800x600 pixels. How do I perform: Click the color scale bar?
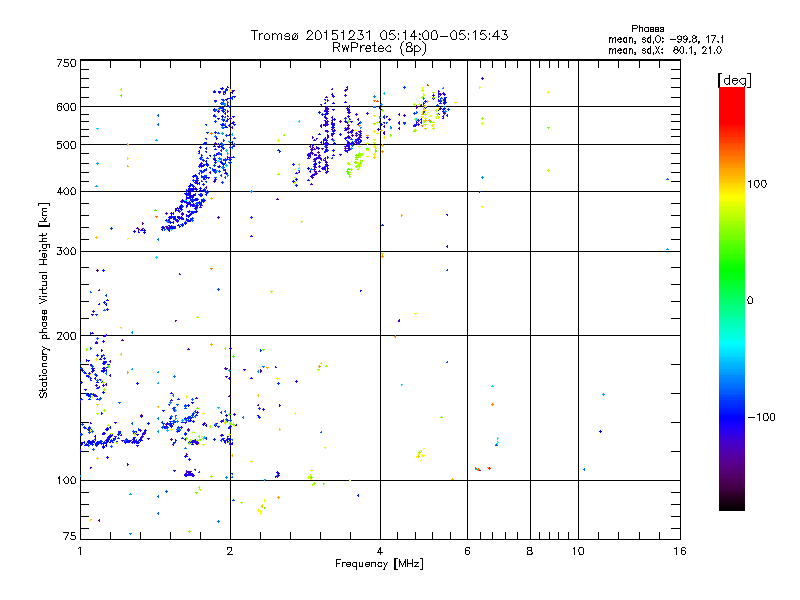732,298
